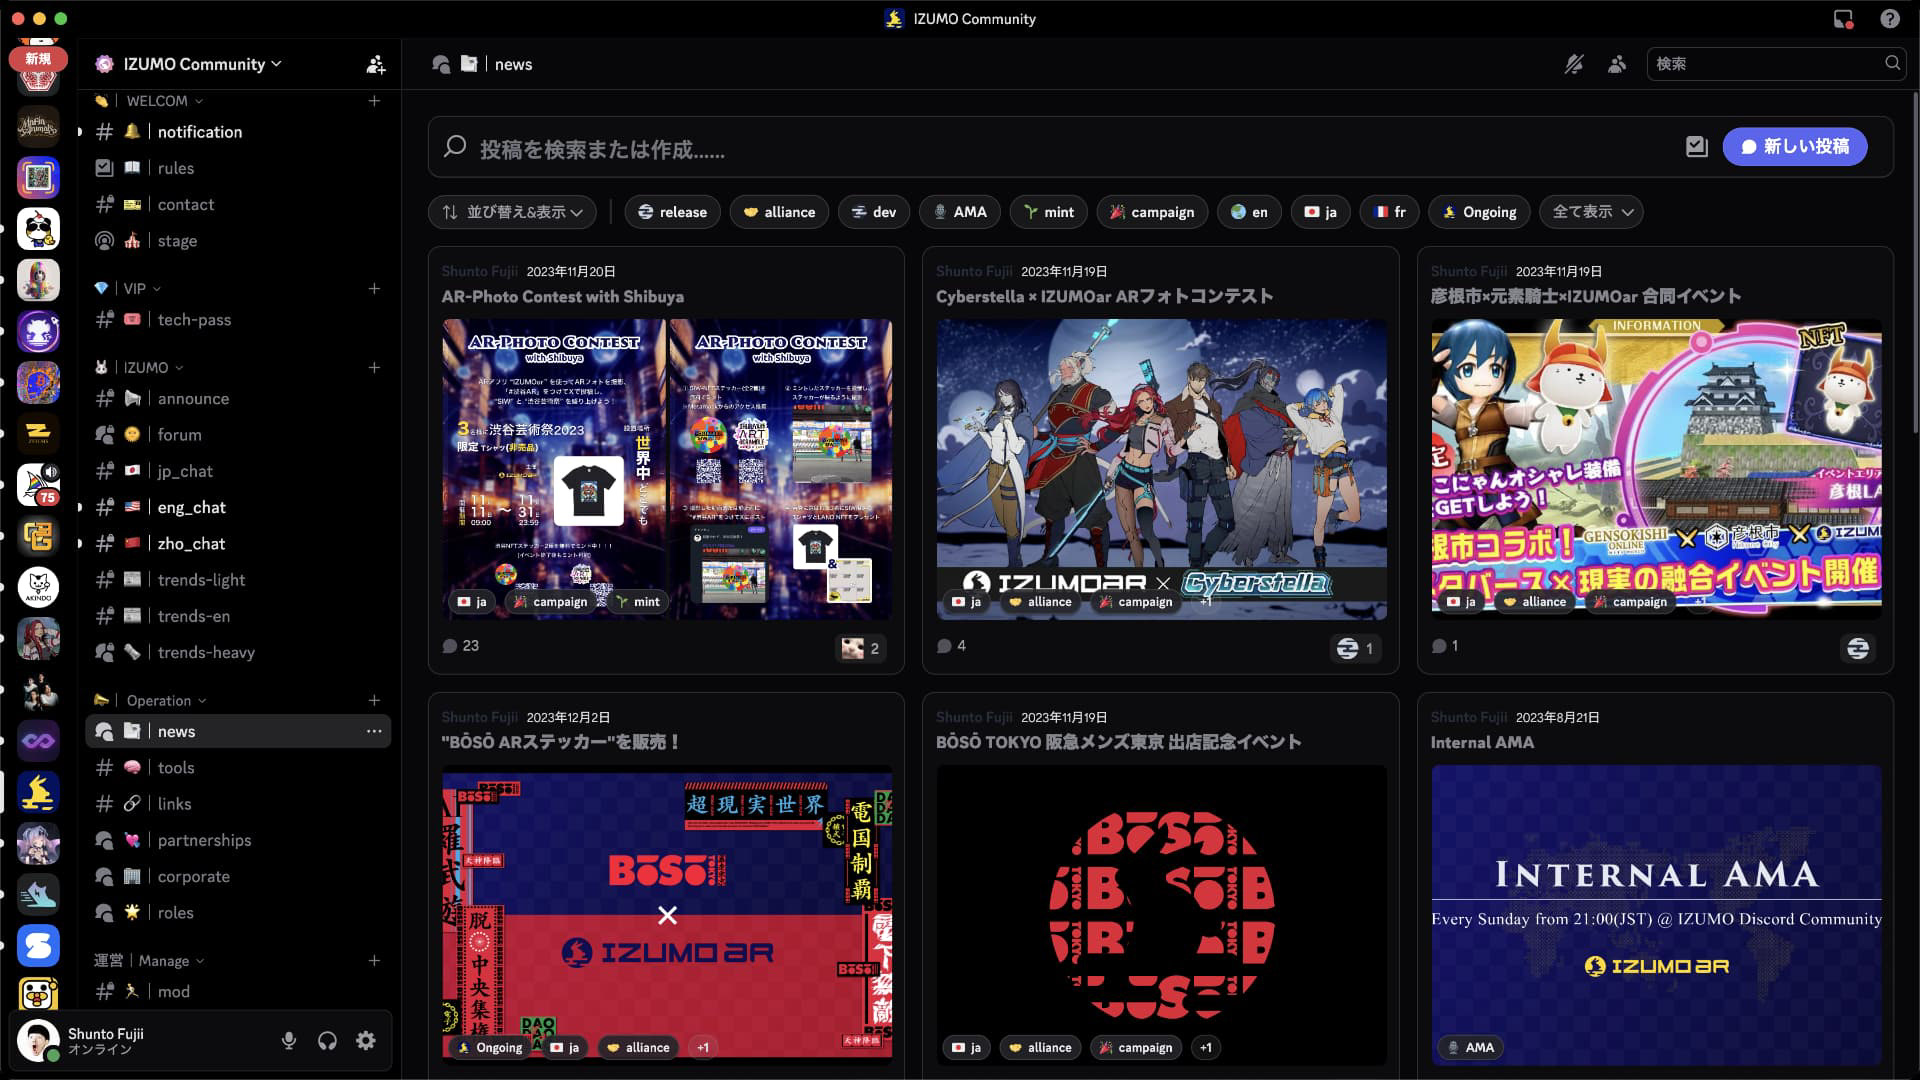Open the help question mark icon
The height and width of the screenshot is (1080, 1920).
(x=1890, y=19)
